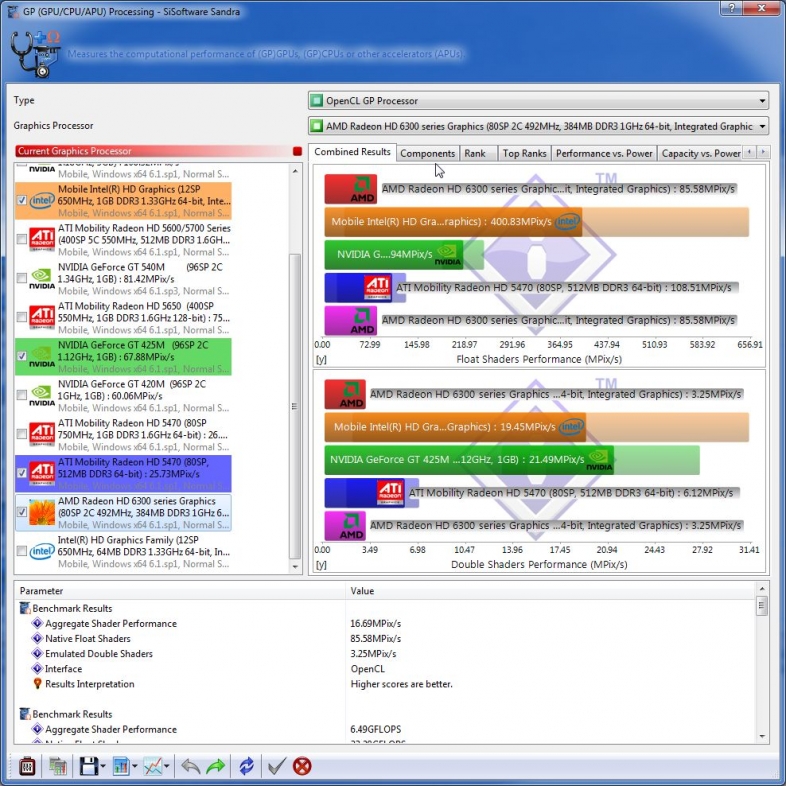Open the dropdown arrow next to the bar chart icon
The height and width of the screenshot is (786, 786).
[134, 766]
